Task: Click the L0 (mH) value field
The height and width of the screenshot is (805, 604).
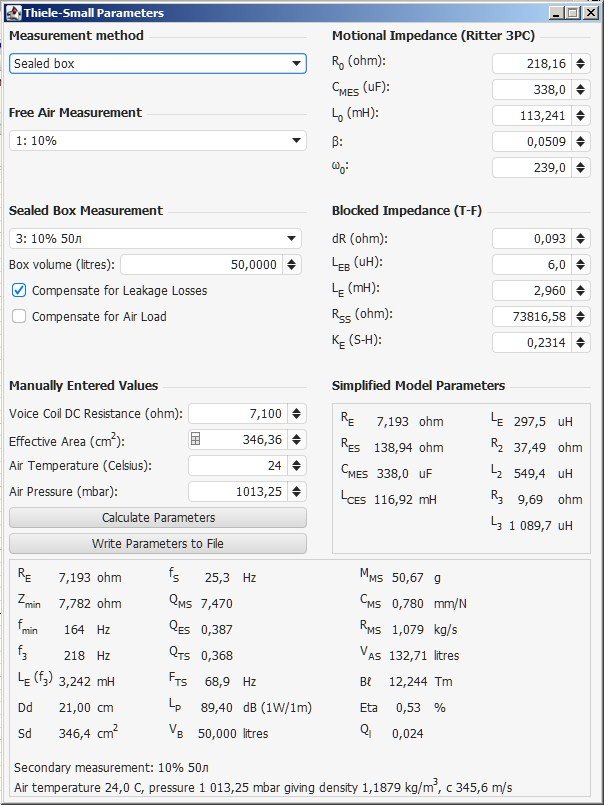Action: [x=531, y=116]
